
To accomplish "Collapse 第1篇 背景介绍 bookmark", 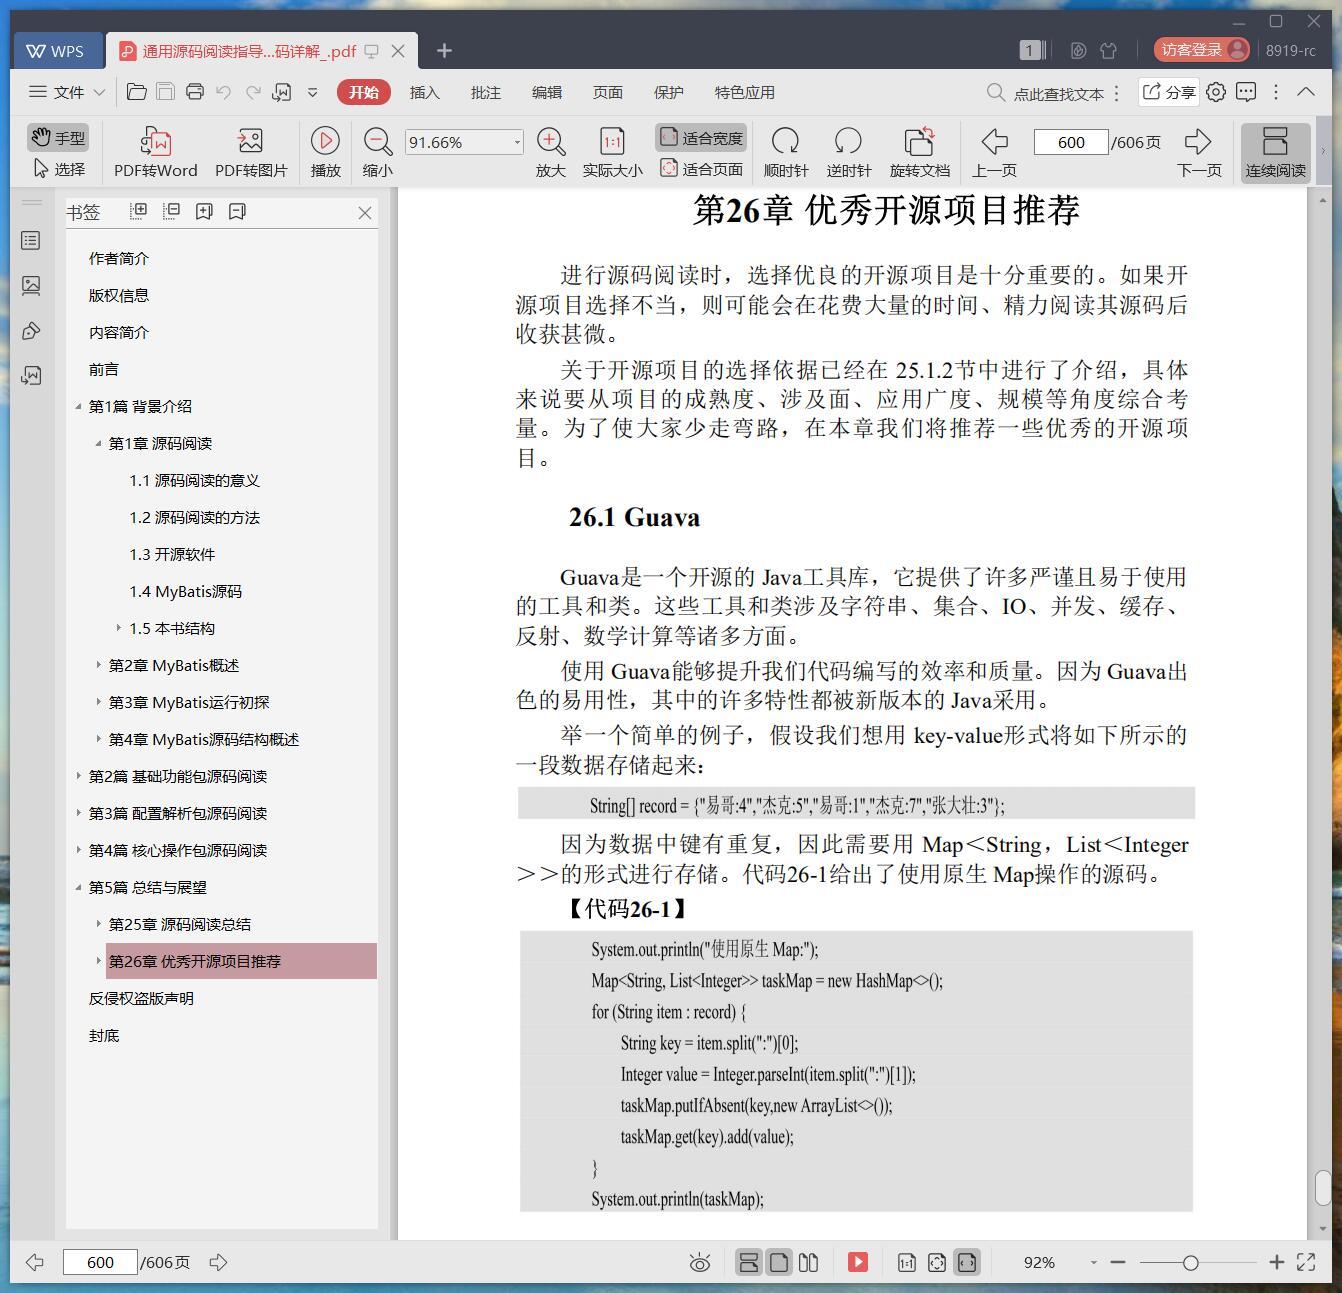I will 78,406.
